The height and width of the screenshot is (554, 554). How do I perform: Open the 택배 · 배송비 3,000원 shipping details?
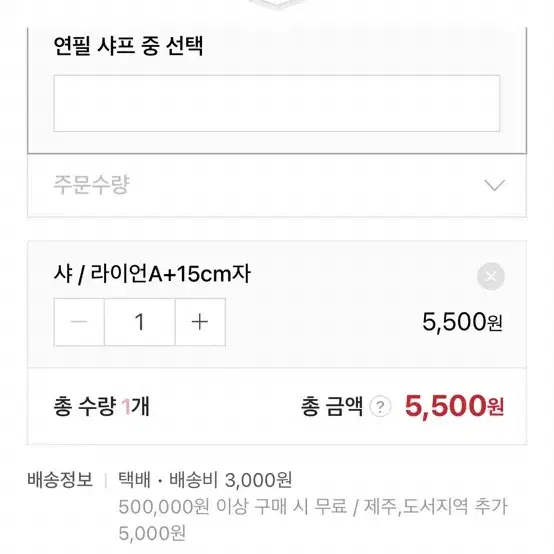point(205,480)
